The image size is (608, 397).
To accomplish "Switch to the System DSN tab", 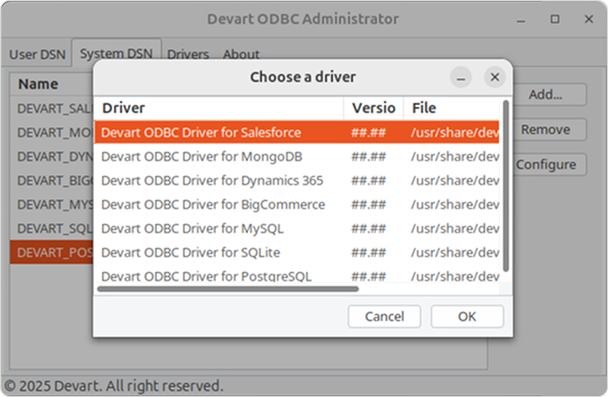I will 116,54.
